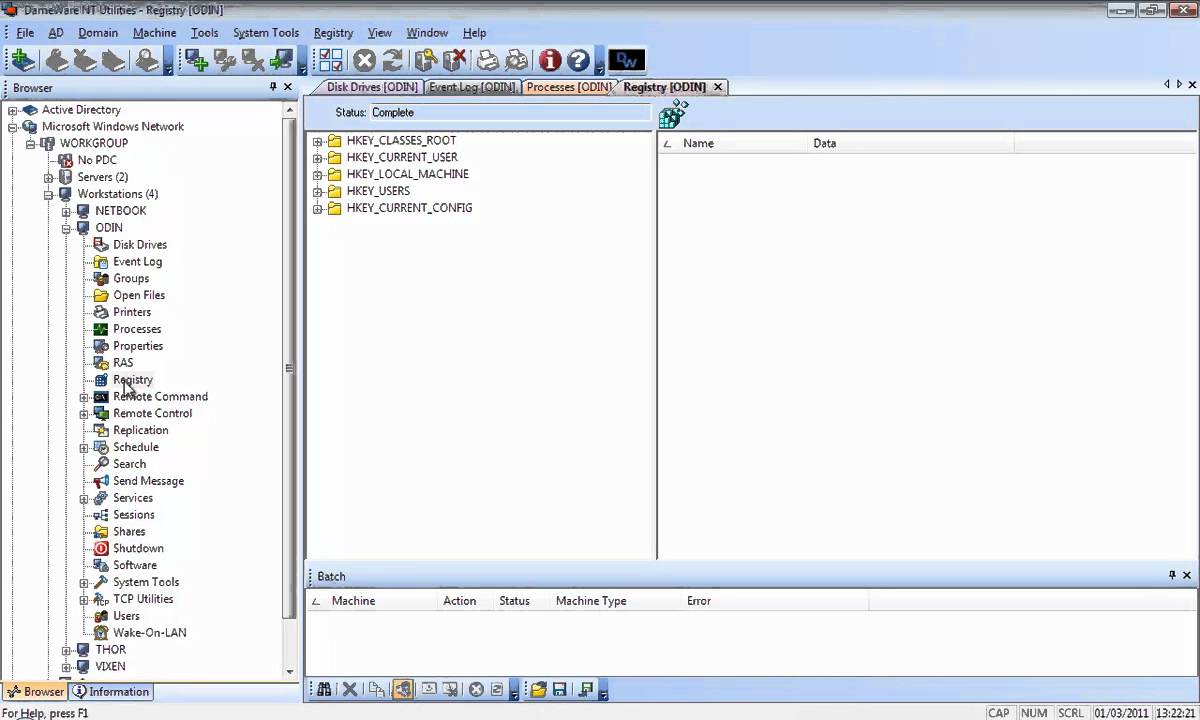
Task: Click the gray circle X stop icon
Action: coord(364,61)
